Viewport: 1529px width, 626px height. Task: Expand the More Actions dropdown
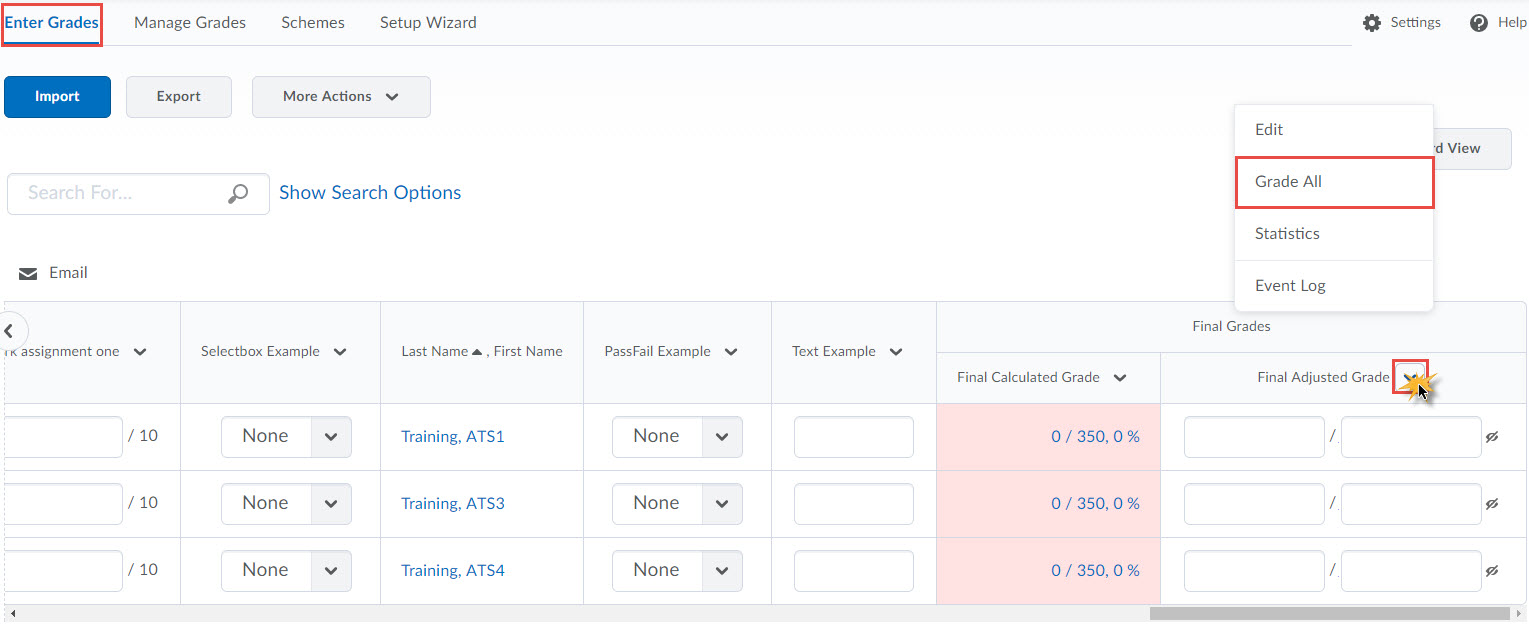pos(341,97)
